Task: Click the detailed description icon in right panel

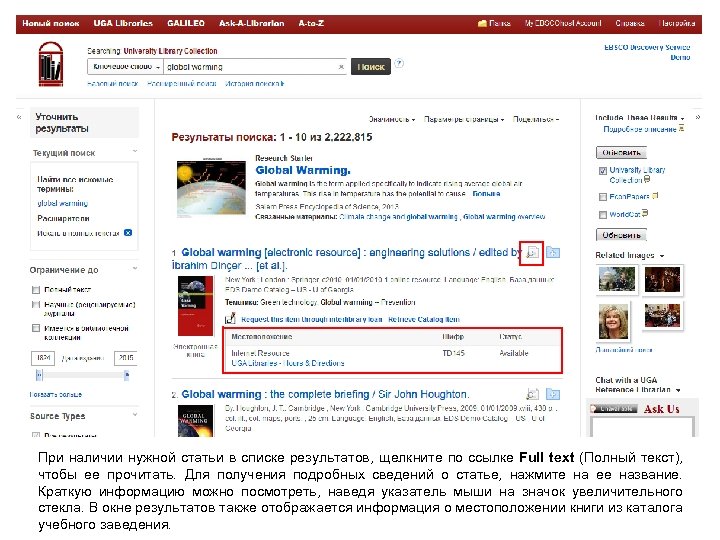Action: point(681,128)
